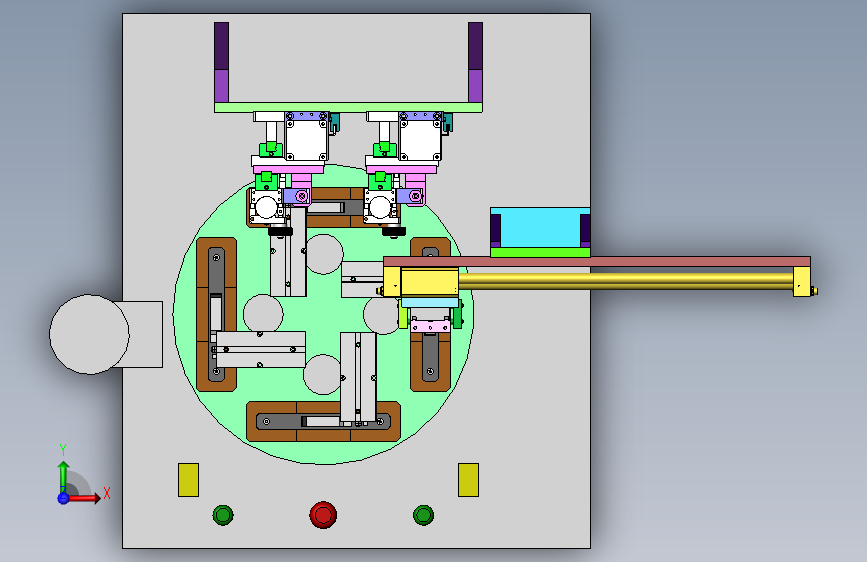The width and height of the screenshot is (867, 562).
Task: Select the right white square motor housing
Action: tap(420, 140)
